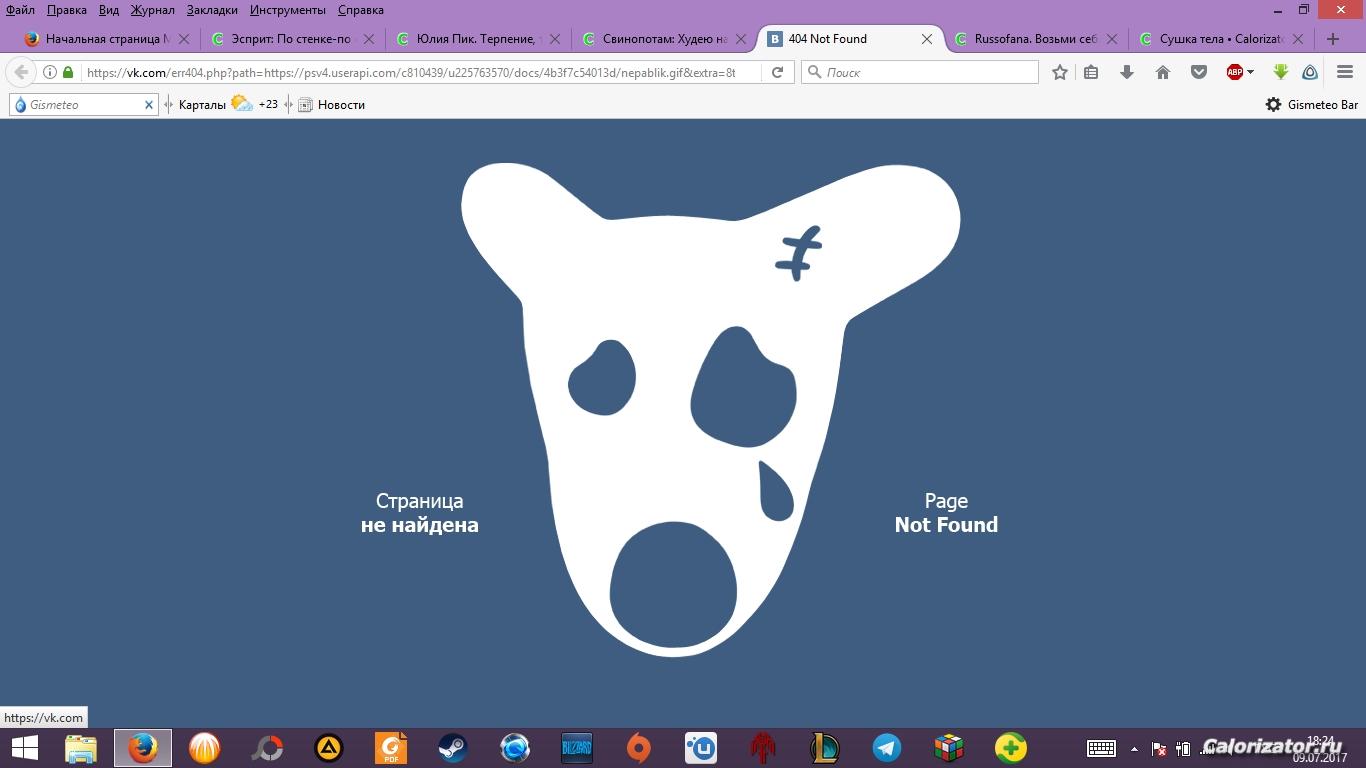Open a new browser tab
The image size is (1366, 768).
1332,39
